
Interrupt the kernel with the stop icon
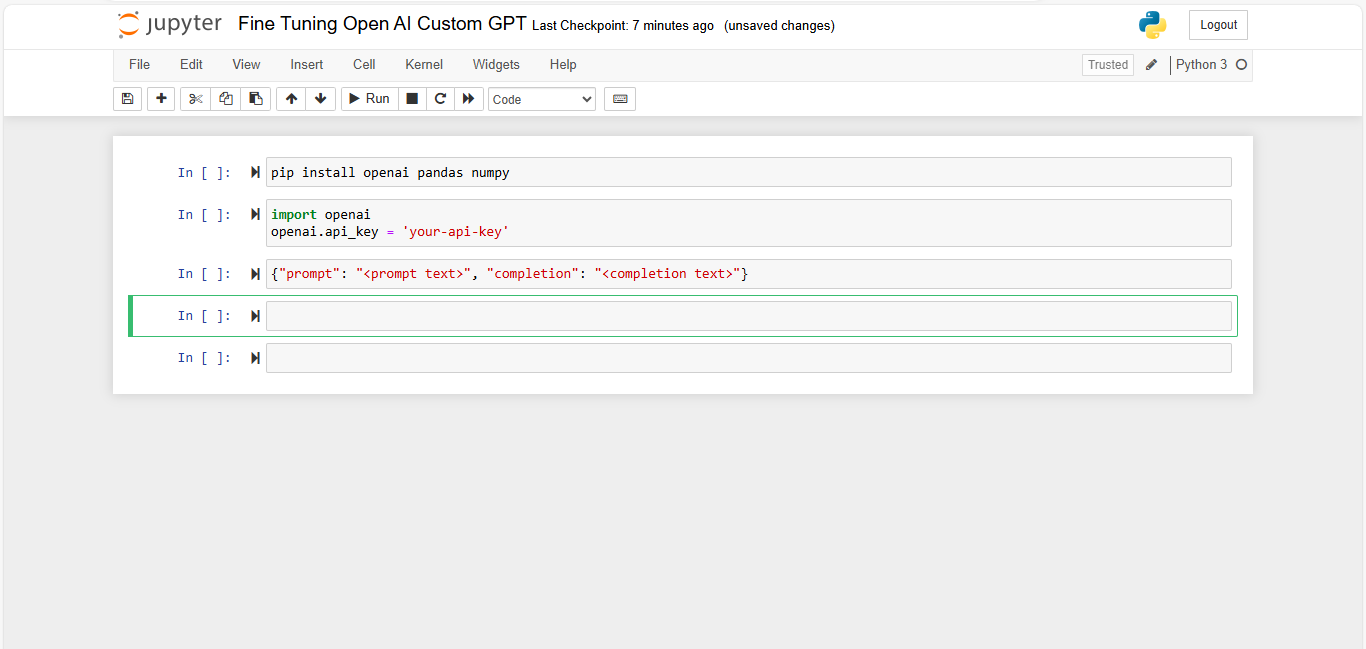(x=412, y=98)
